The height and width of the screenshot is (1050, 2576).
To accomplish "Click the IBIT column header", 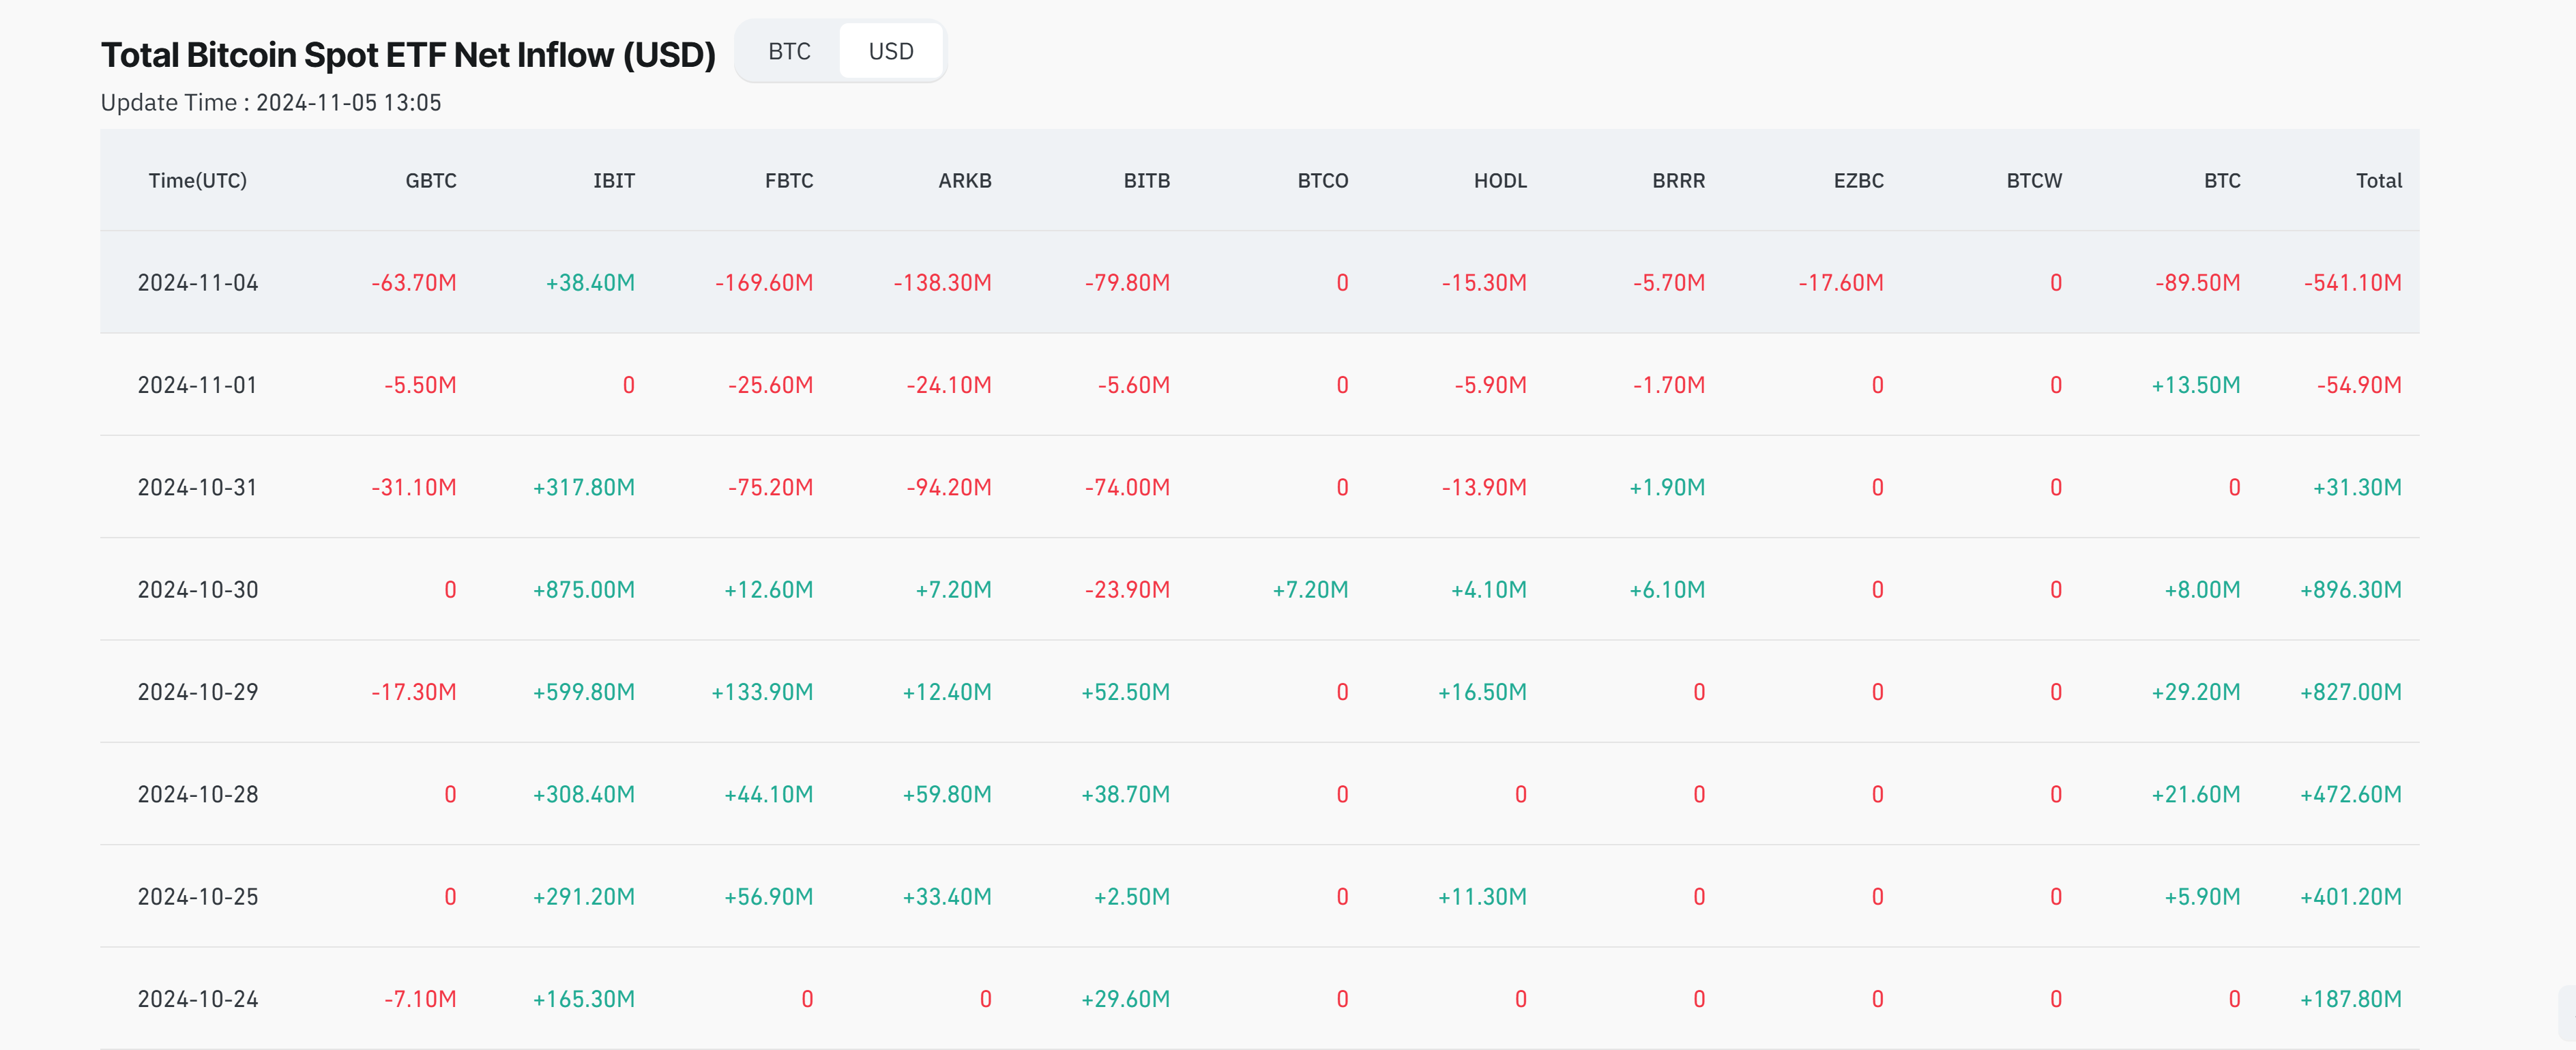I will click(x=613, y=181).
